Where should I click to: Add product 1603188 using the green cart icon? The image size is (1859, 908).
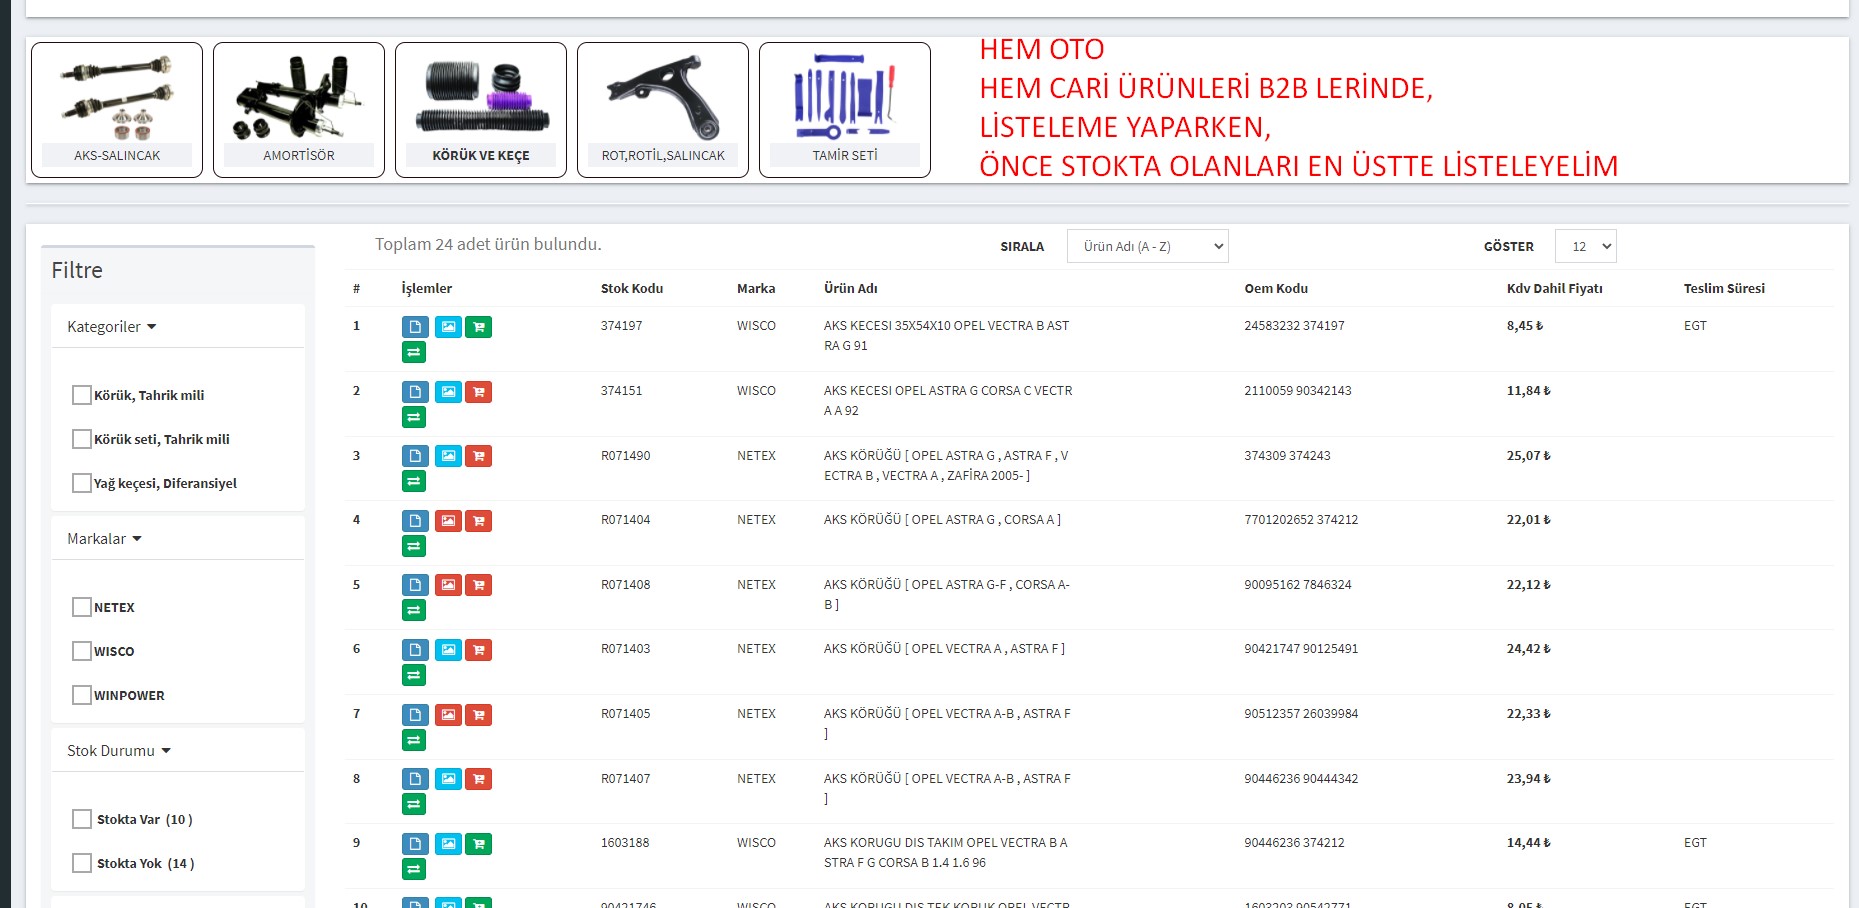478,844
